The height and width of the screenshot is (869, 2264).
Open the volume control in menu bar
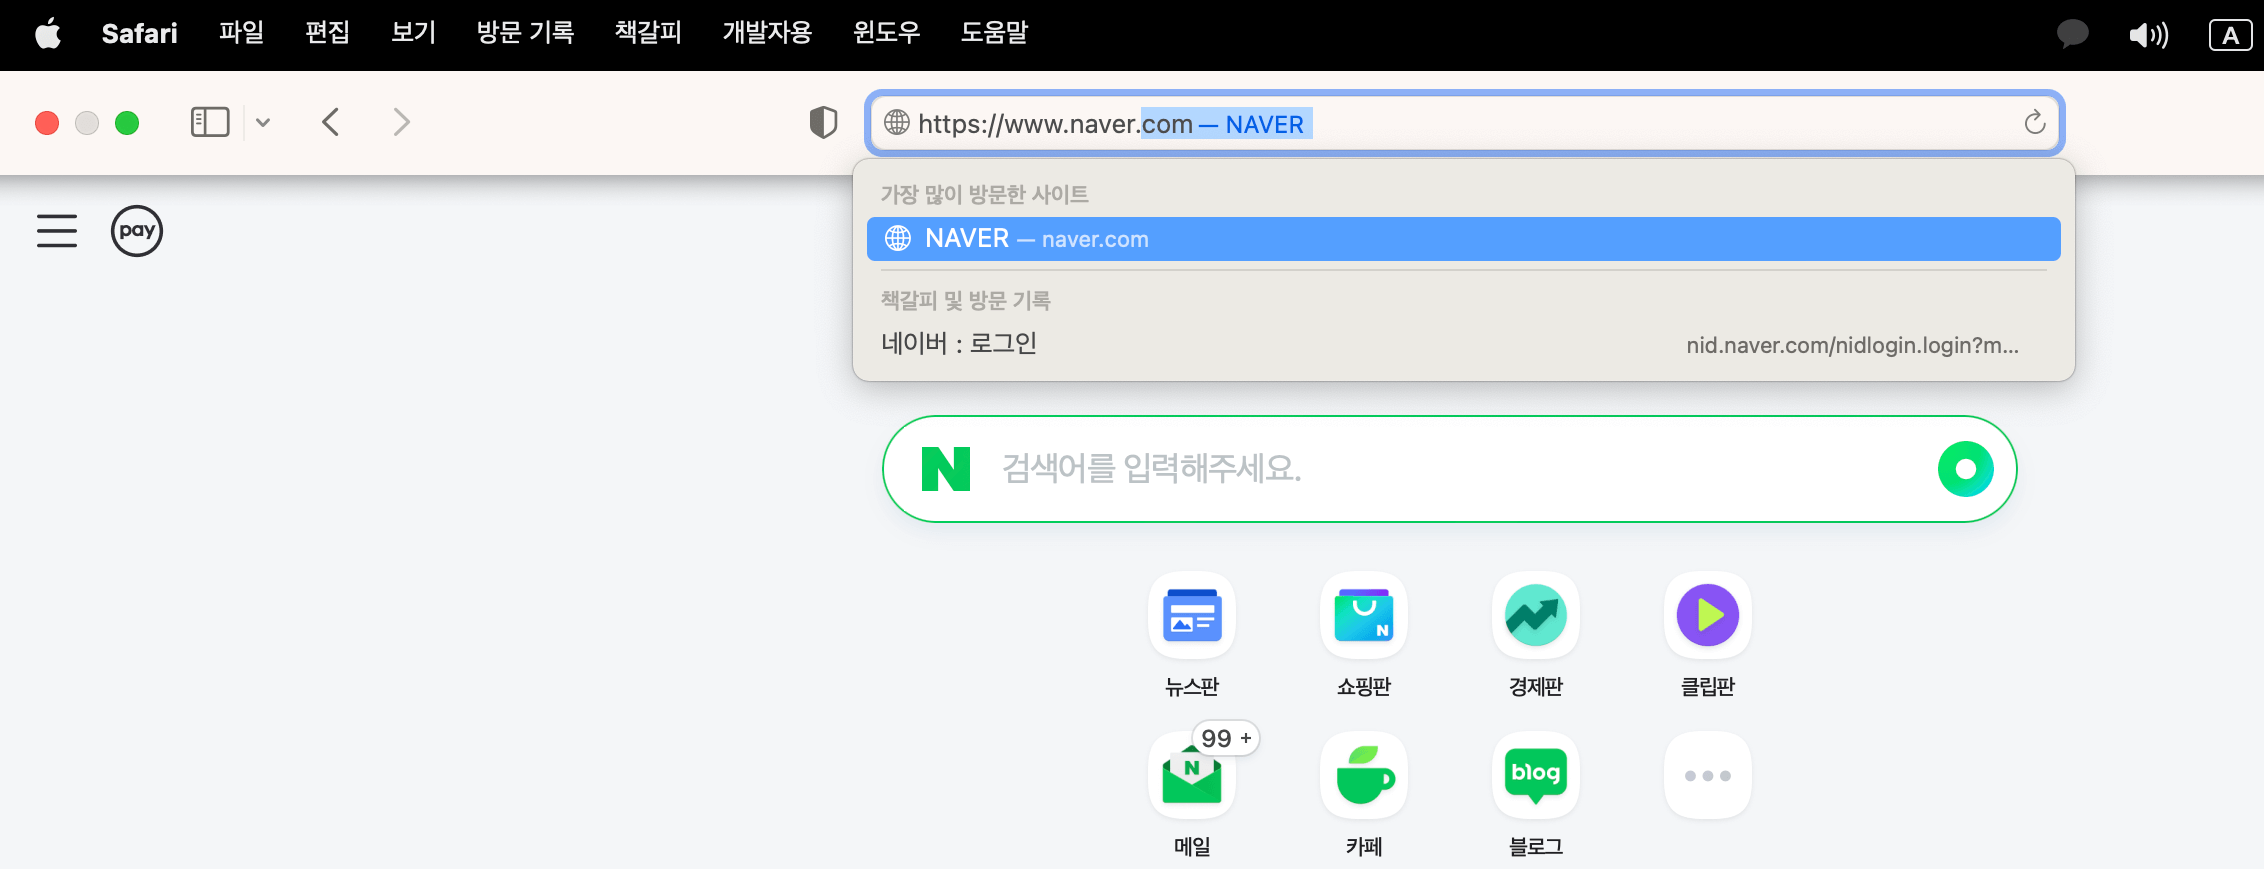[2148, 35]
